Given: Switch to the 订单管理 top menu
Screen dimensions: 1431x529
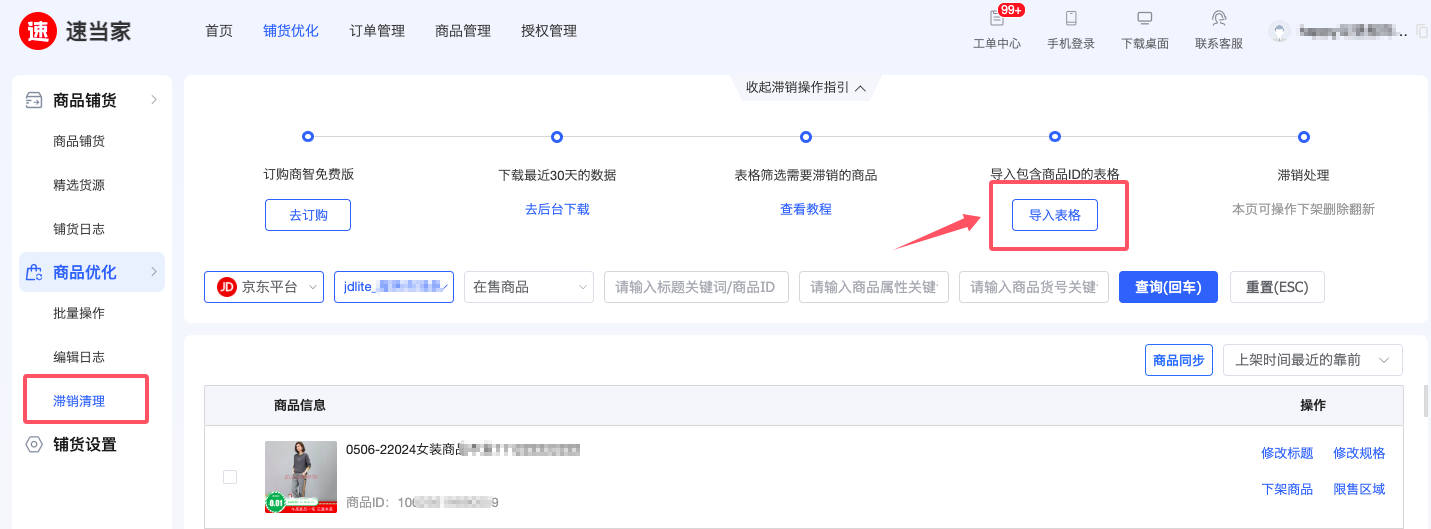Looking at the screenshot, I should 377,31.
